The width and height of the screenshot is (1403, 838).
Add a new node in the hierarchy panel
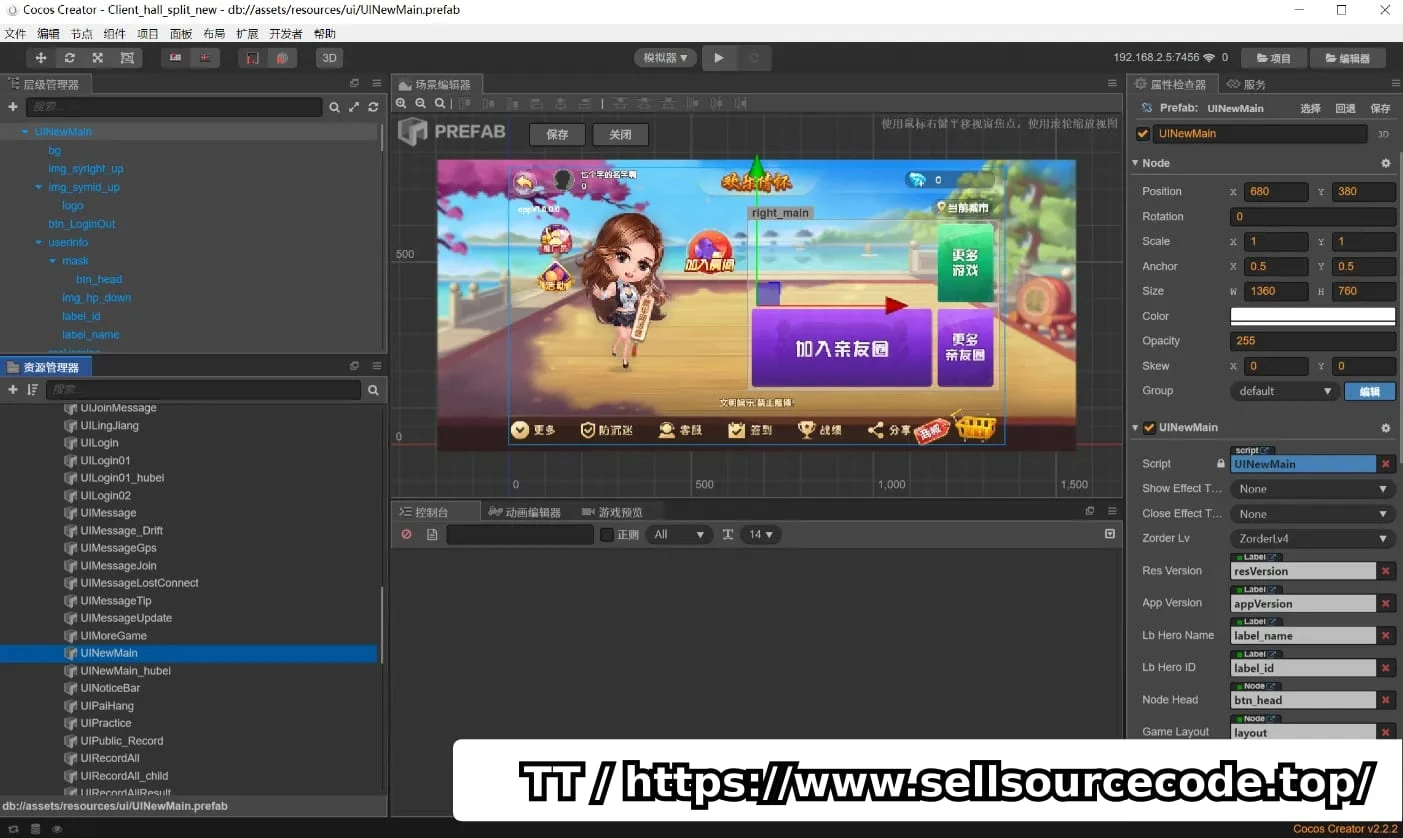pos(13,107)
